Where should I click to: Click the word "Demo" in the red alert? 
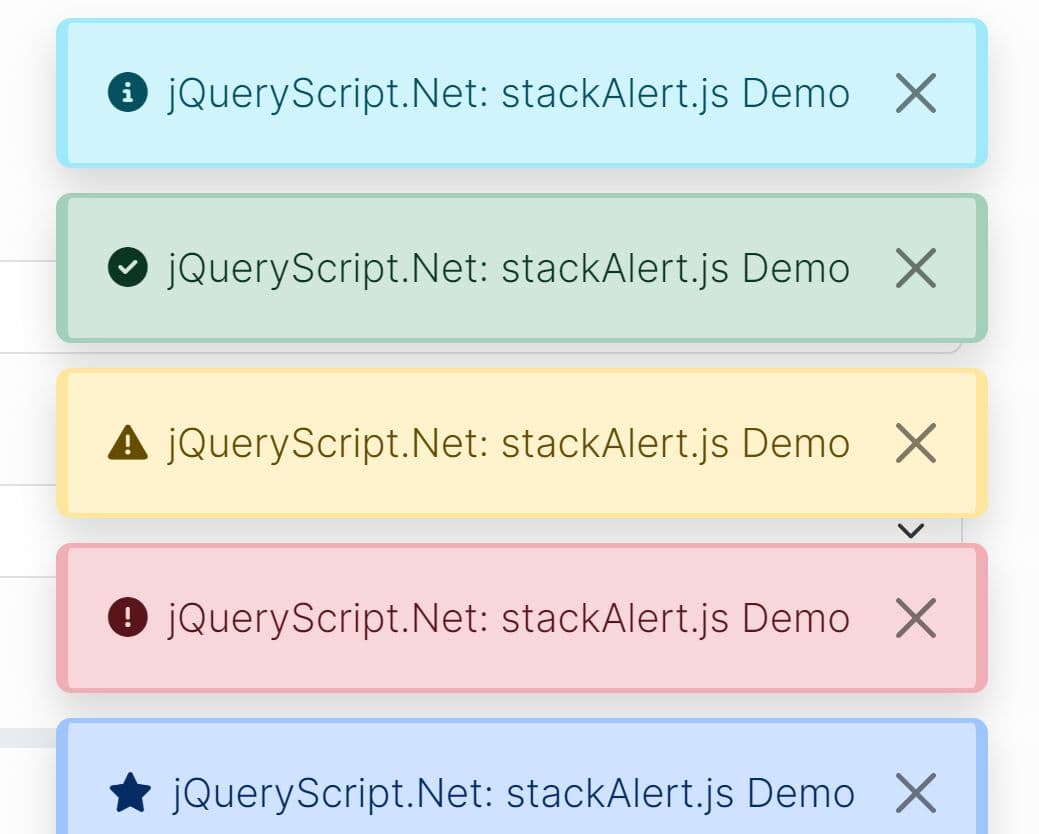[x=796, y=619]
